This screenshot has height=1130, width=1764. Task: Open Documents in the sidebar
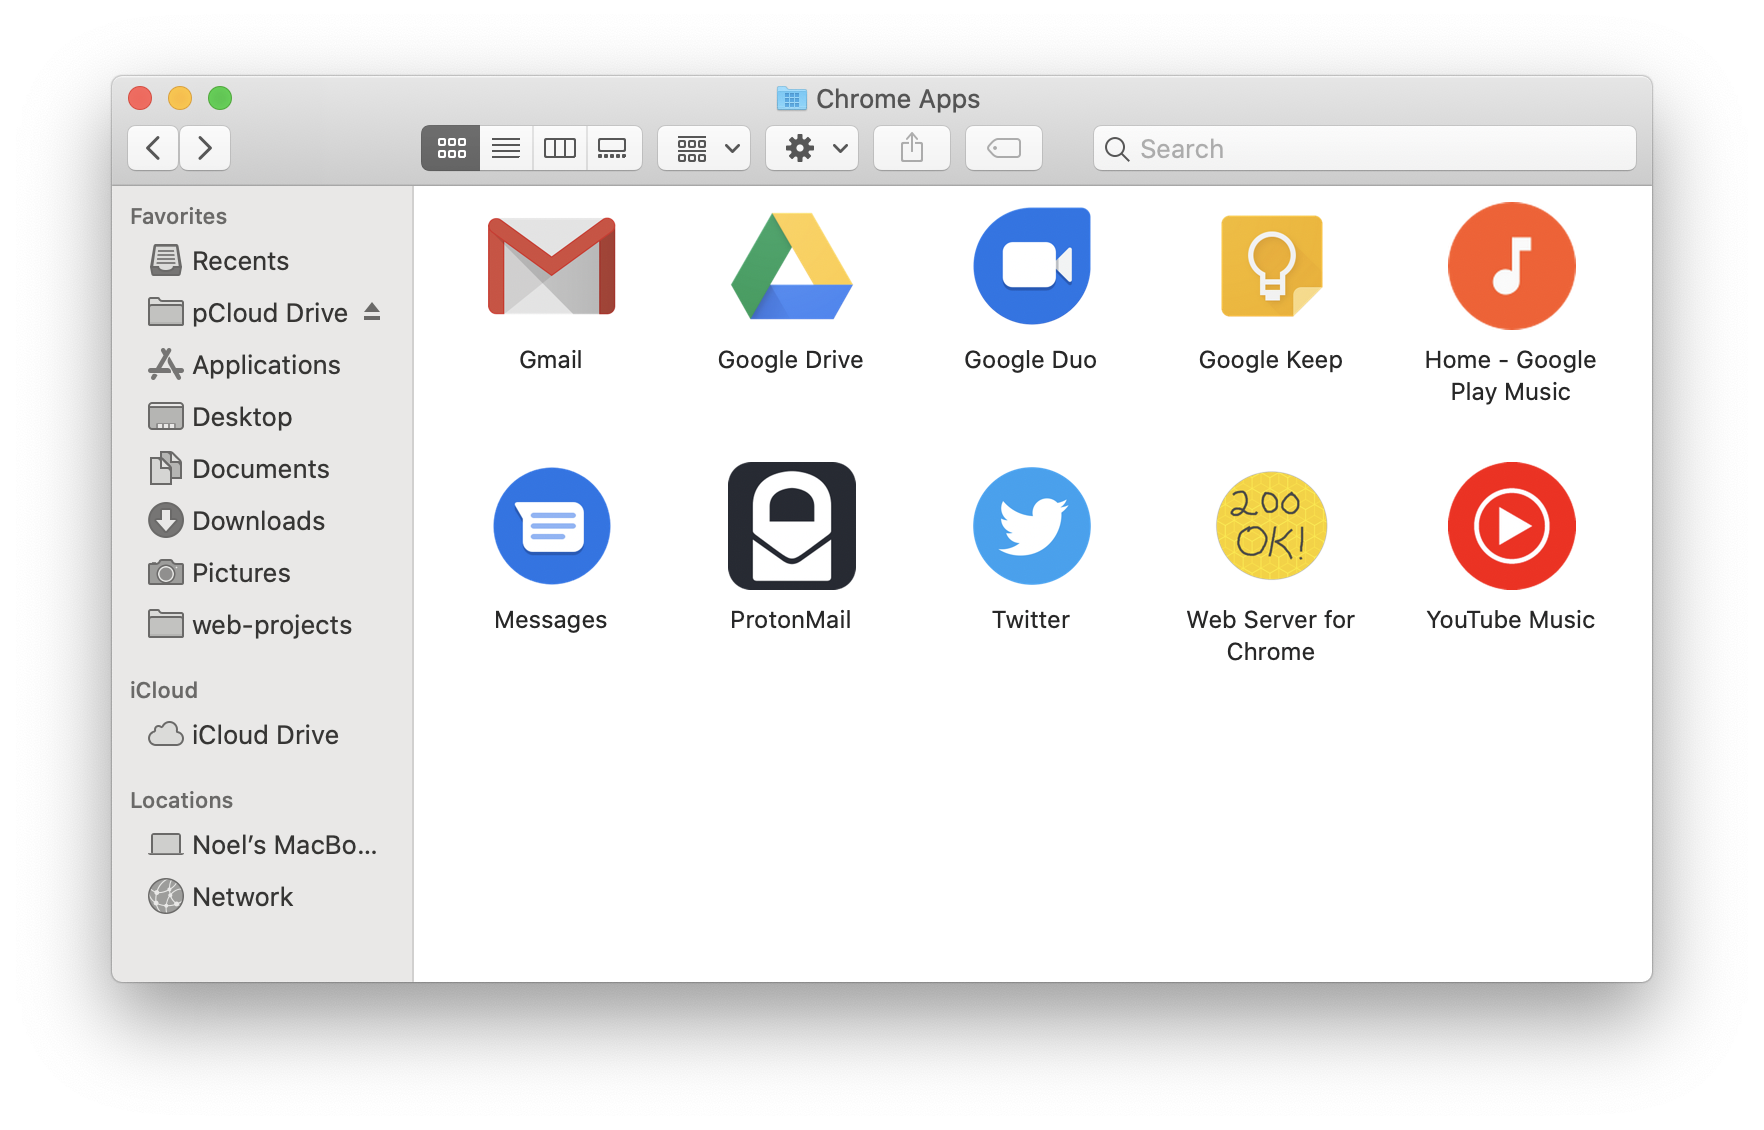coord(260,469)
